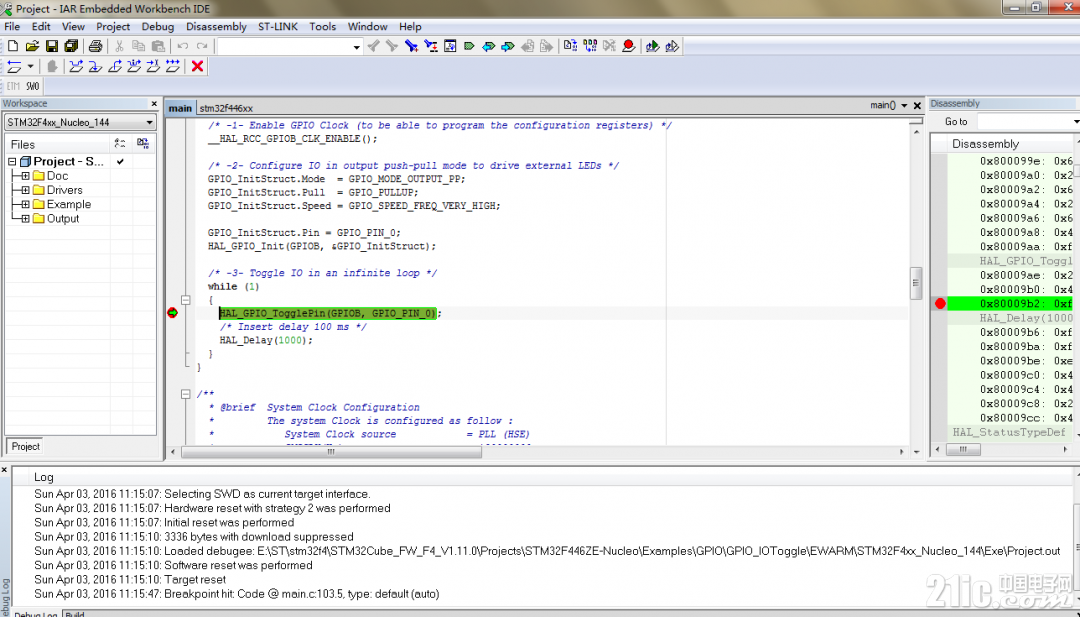Open the Tools menu
Image resolution: width=1080 pixels, height=617 pixels.
click(322, 26)
